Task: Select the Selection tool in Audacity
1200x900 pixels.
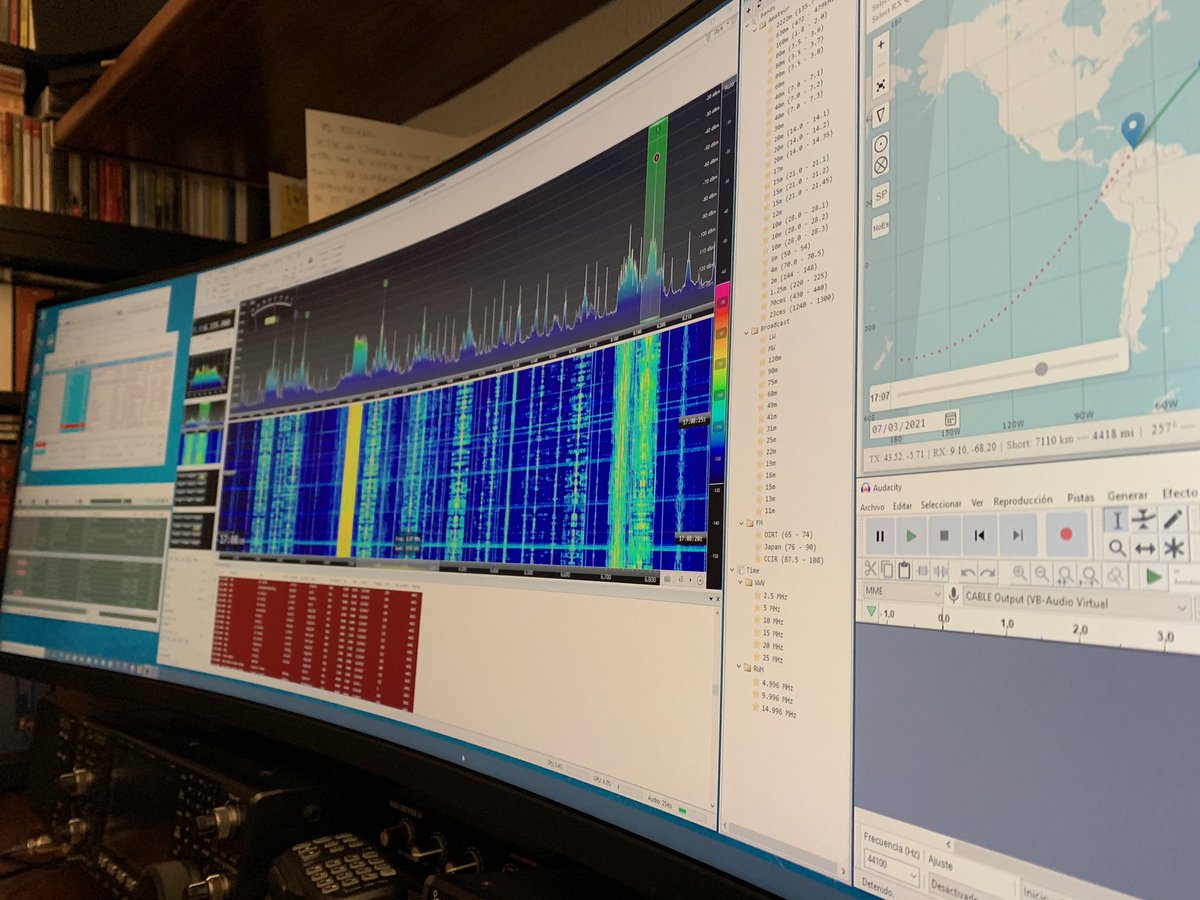Action: [1115, 517]
